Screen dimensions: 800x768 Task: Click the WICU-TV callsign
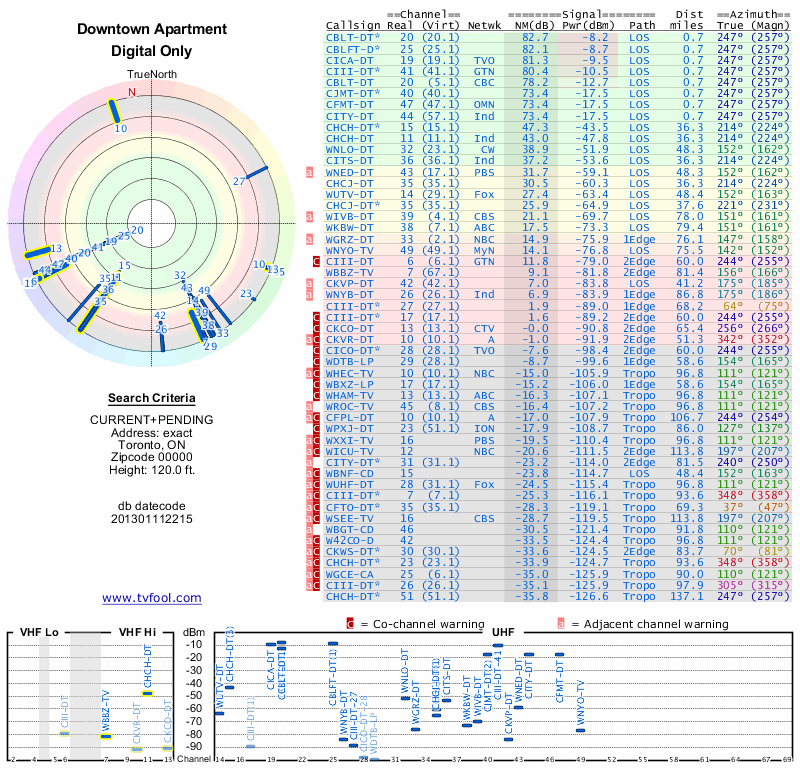click(350, 451)
